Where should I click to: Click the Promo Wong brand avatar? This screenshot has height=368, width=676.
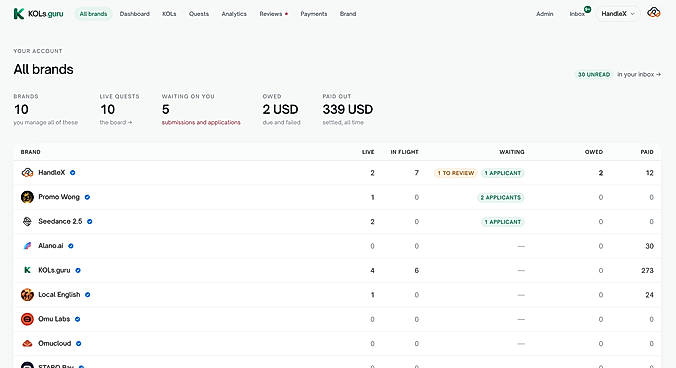(27, 197)
